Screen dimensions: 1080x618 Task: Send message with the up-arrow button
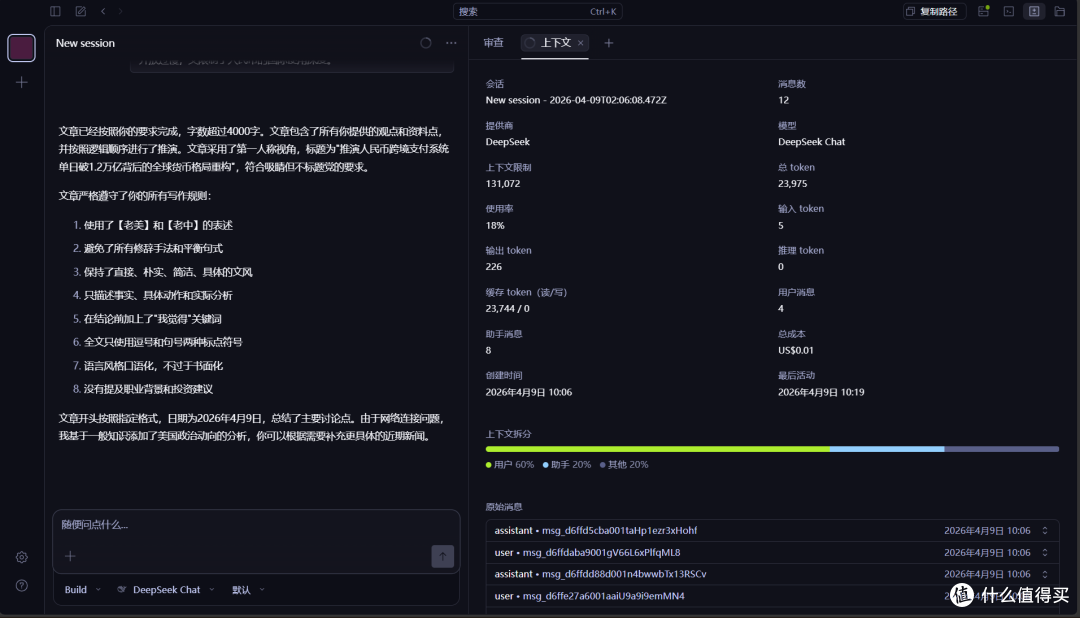443,556
